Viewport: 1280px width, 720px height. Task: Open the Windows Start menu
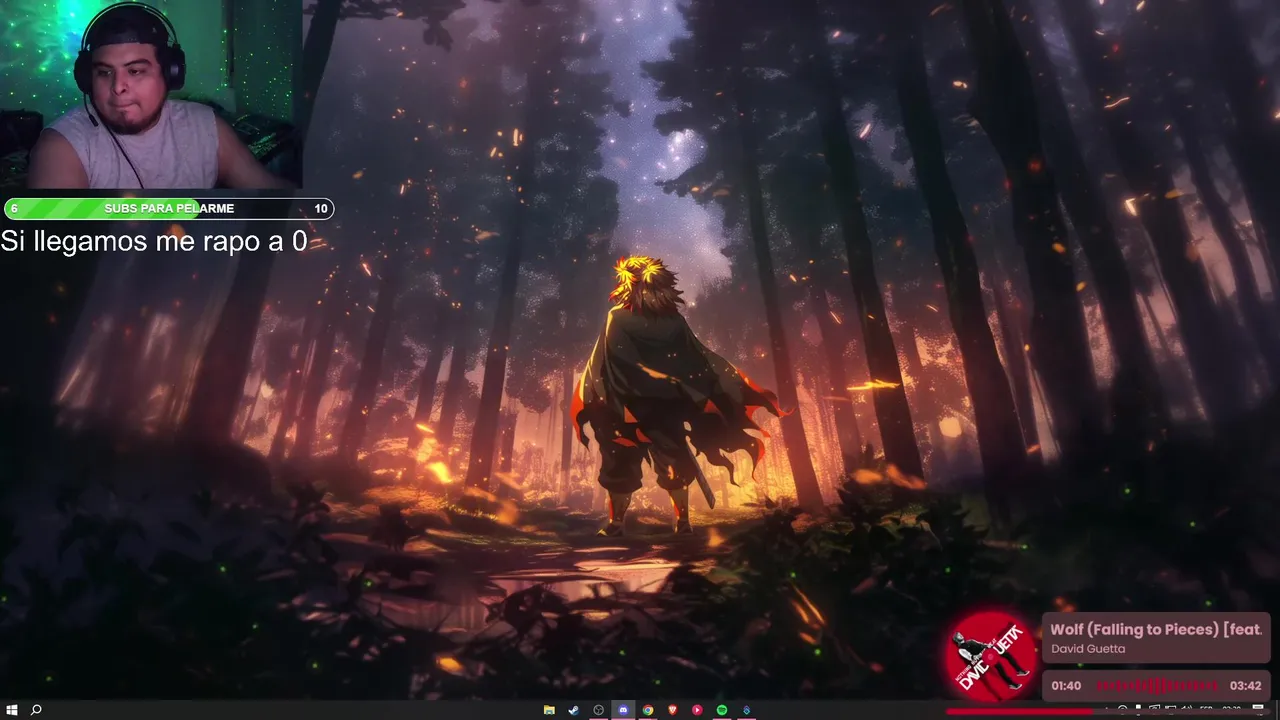[12, 710]
